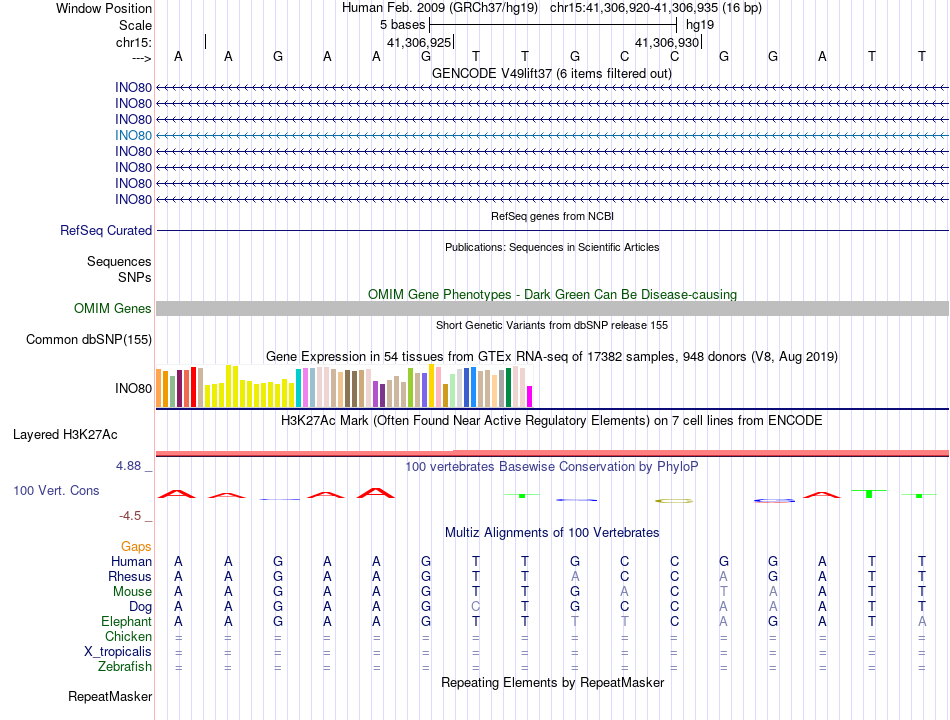Screen dimensions: 950x720
Task: Open the GTEx Gene Expression track title
Action: coord(552,356)
